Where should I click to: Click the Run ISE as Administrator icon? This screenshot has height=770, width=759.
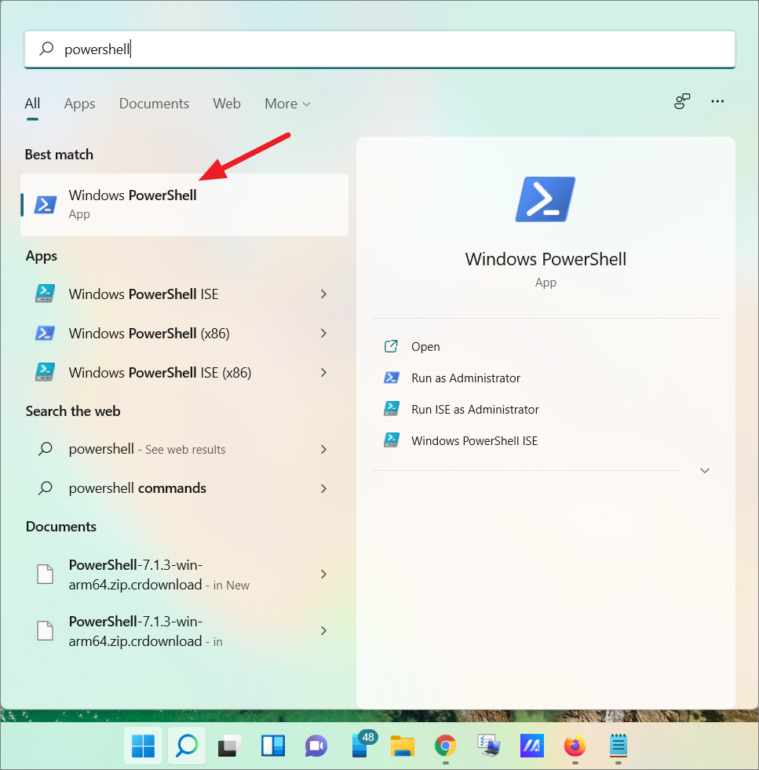tap(391, 409)
